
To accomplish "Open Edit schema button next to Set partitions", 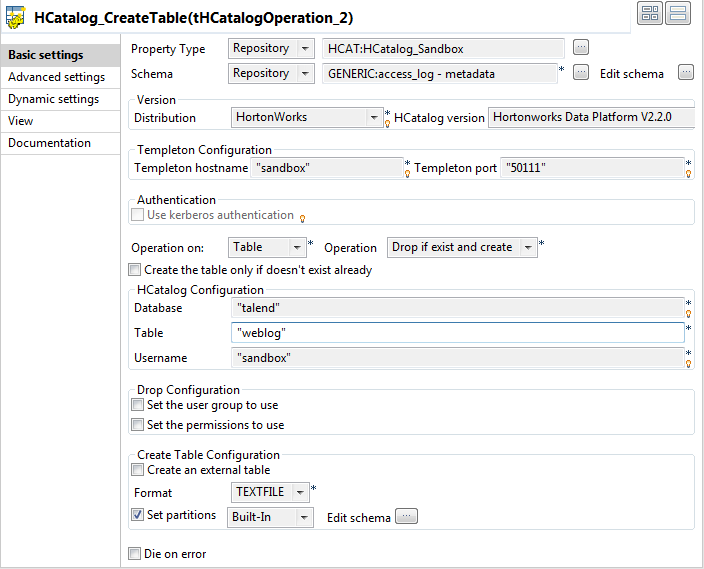I will [x=406, y=517].
